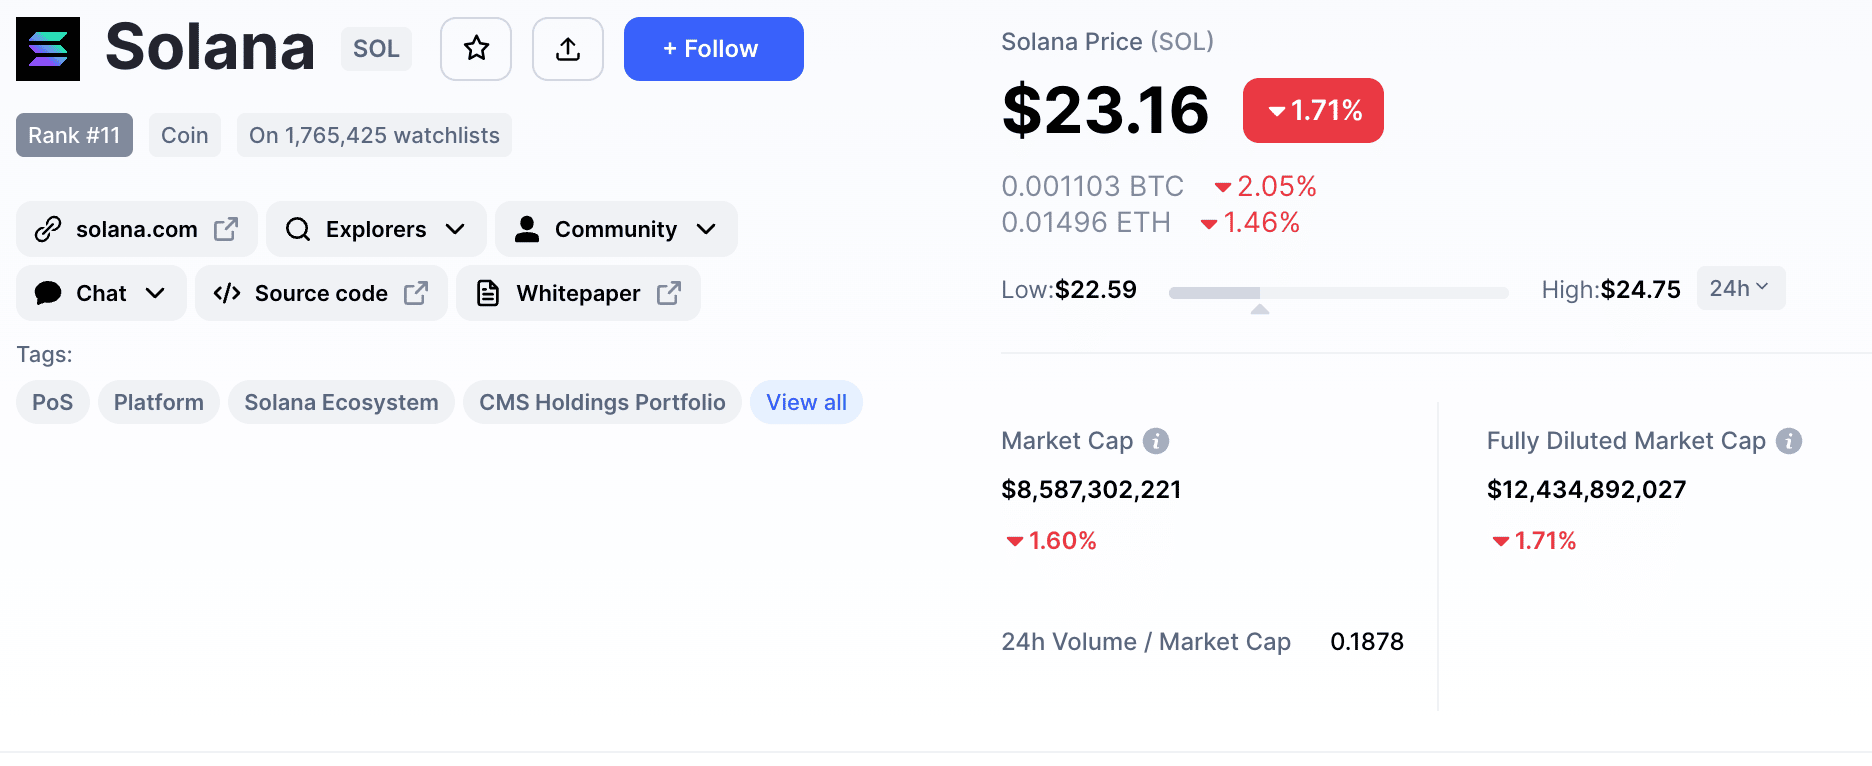The width and height of the screenshot is (1872, 766).
Task: Open the Chat dropdown menu
Action: [x=101, y=293]
